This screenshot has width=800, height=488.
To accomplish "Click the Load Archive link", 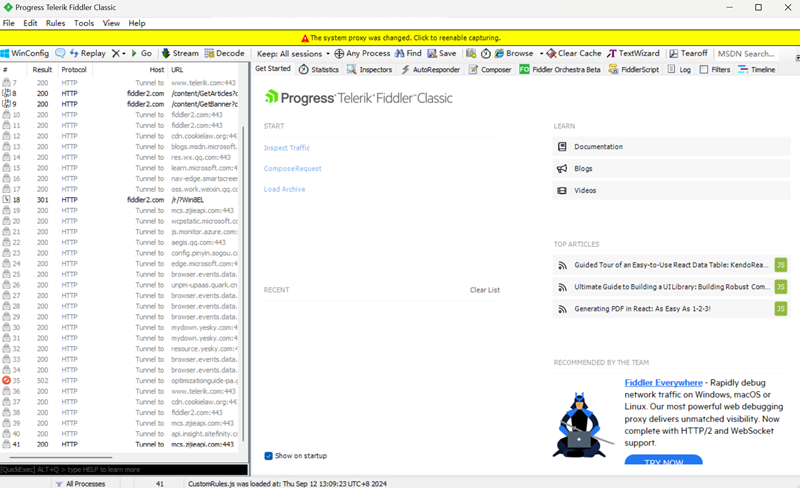I will click(284, 189).
